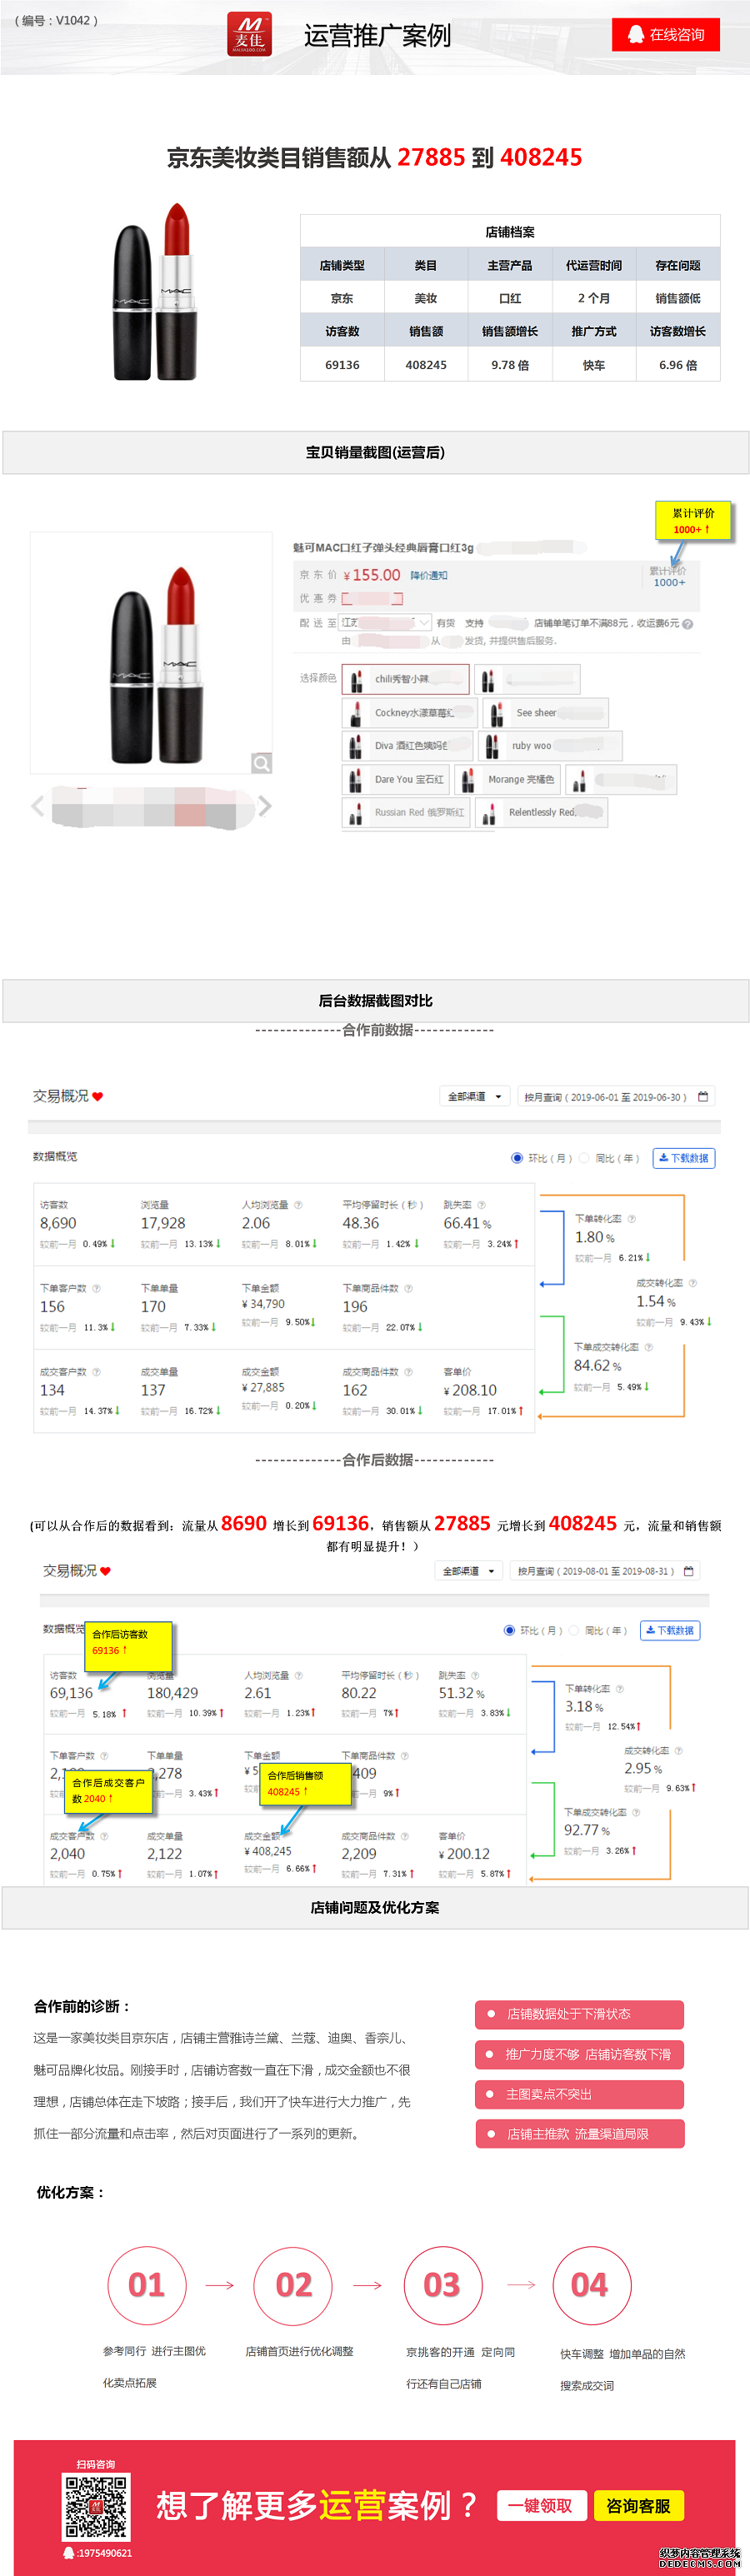Click the 69136 visitors cell in 店铺档案 table

click(342, 365)
